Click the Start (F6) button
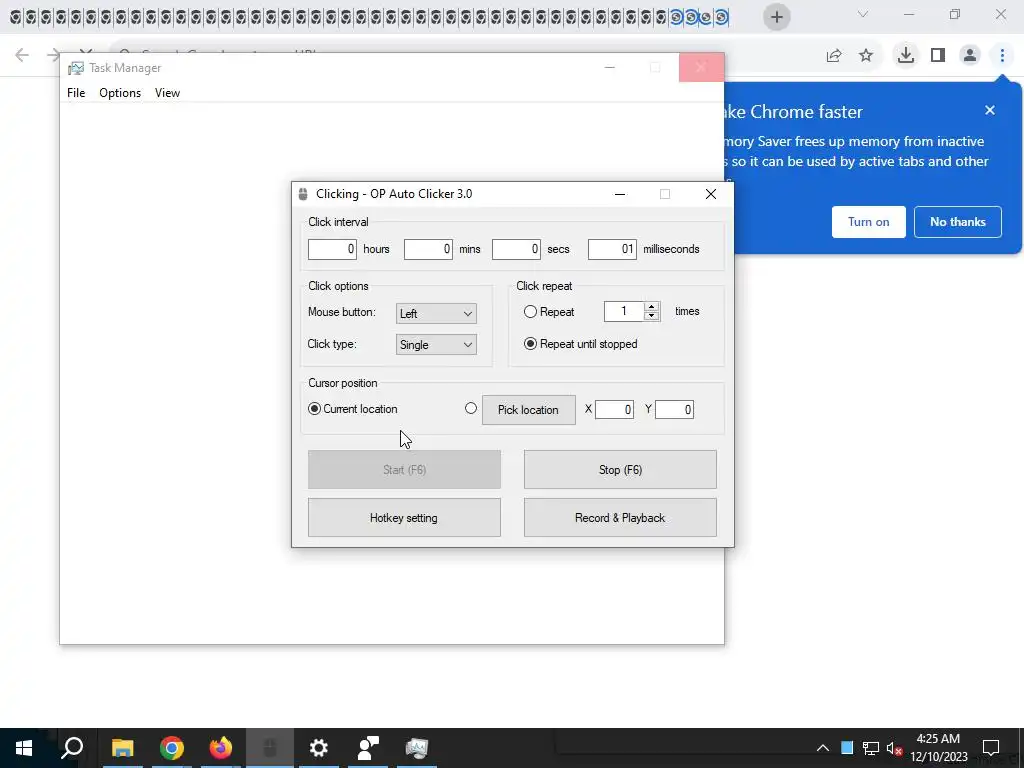Screen dimensions: 1024x768 (x=404, y=470)
